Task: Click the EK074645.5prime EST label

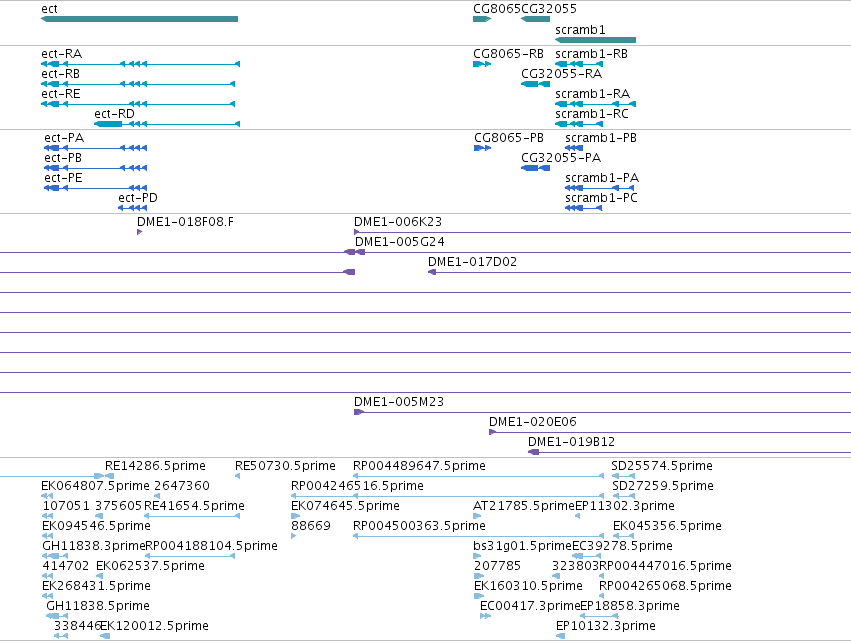Action: [345, 506]
